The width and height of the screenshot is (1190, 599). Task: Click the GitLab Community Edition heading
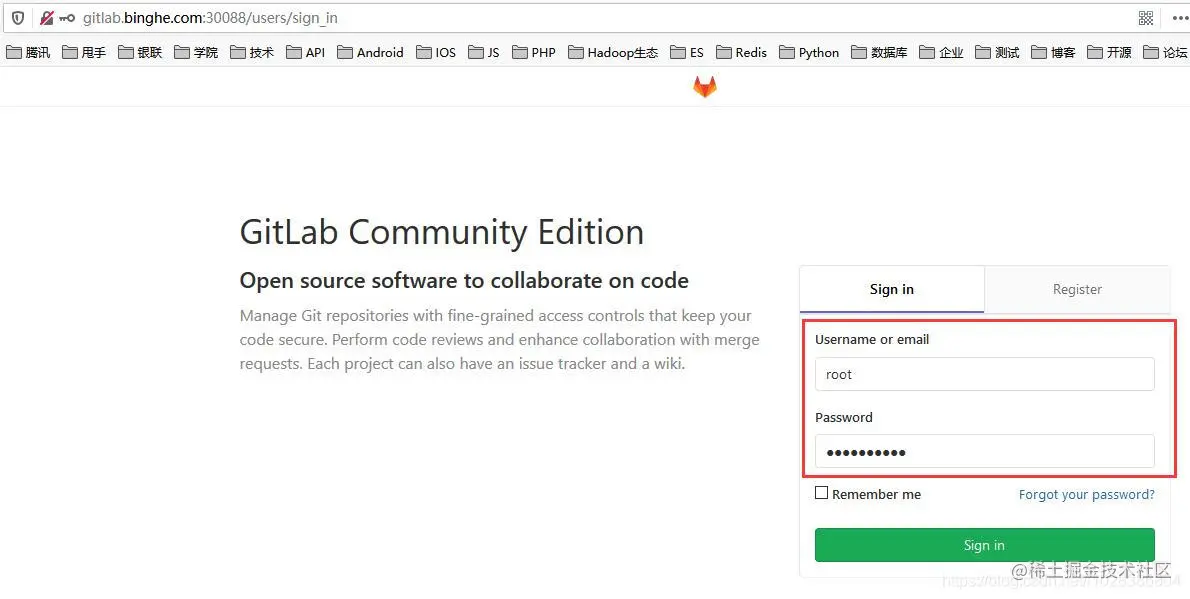(442, 232)
